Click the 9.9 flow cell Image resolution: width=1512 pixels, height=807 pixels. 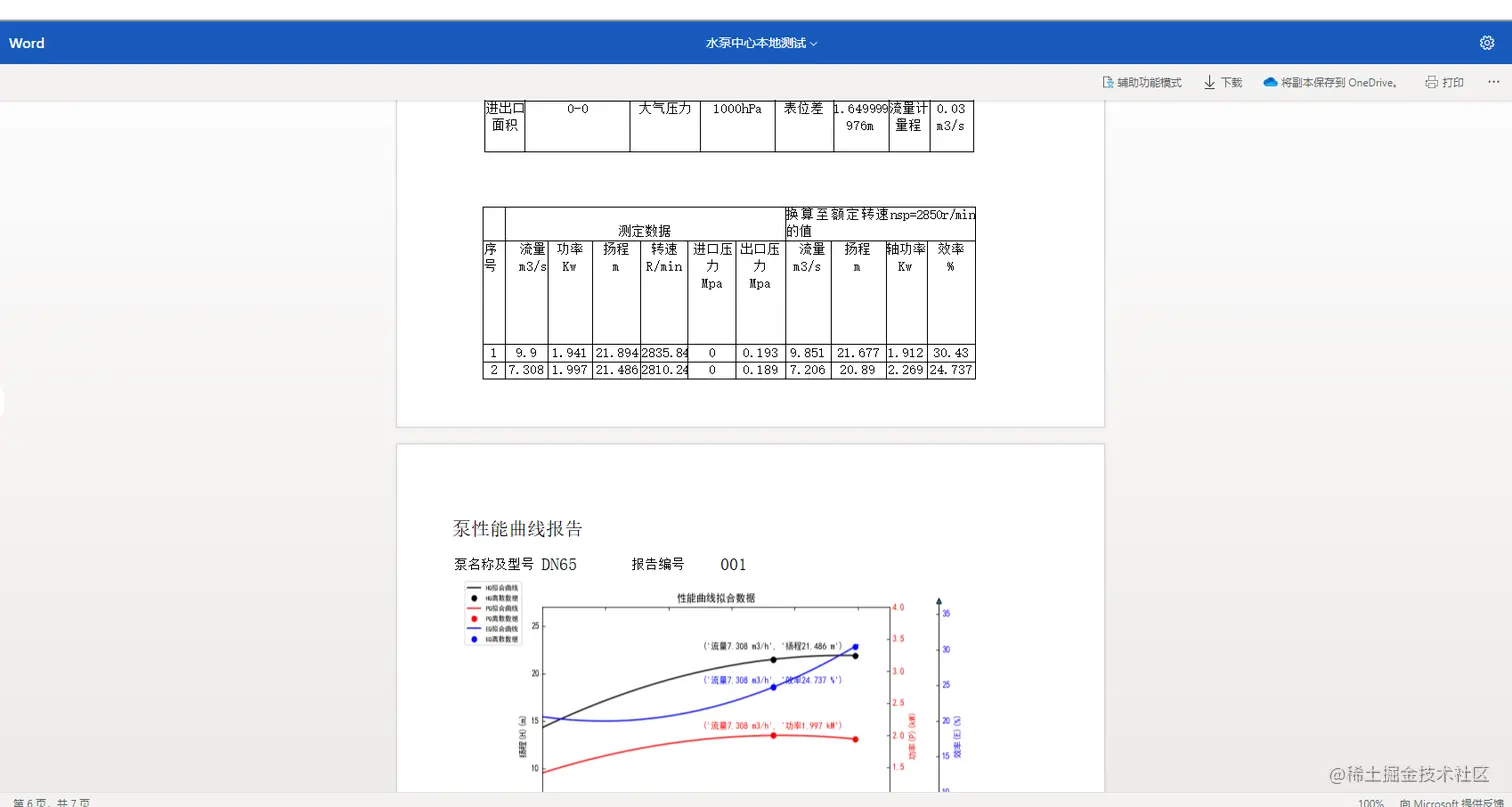pos(527,353)
